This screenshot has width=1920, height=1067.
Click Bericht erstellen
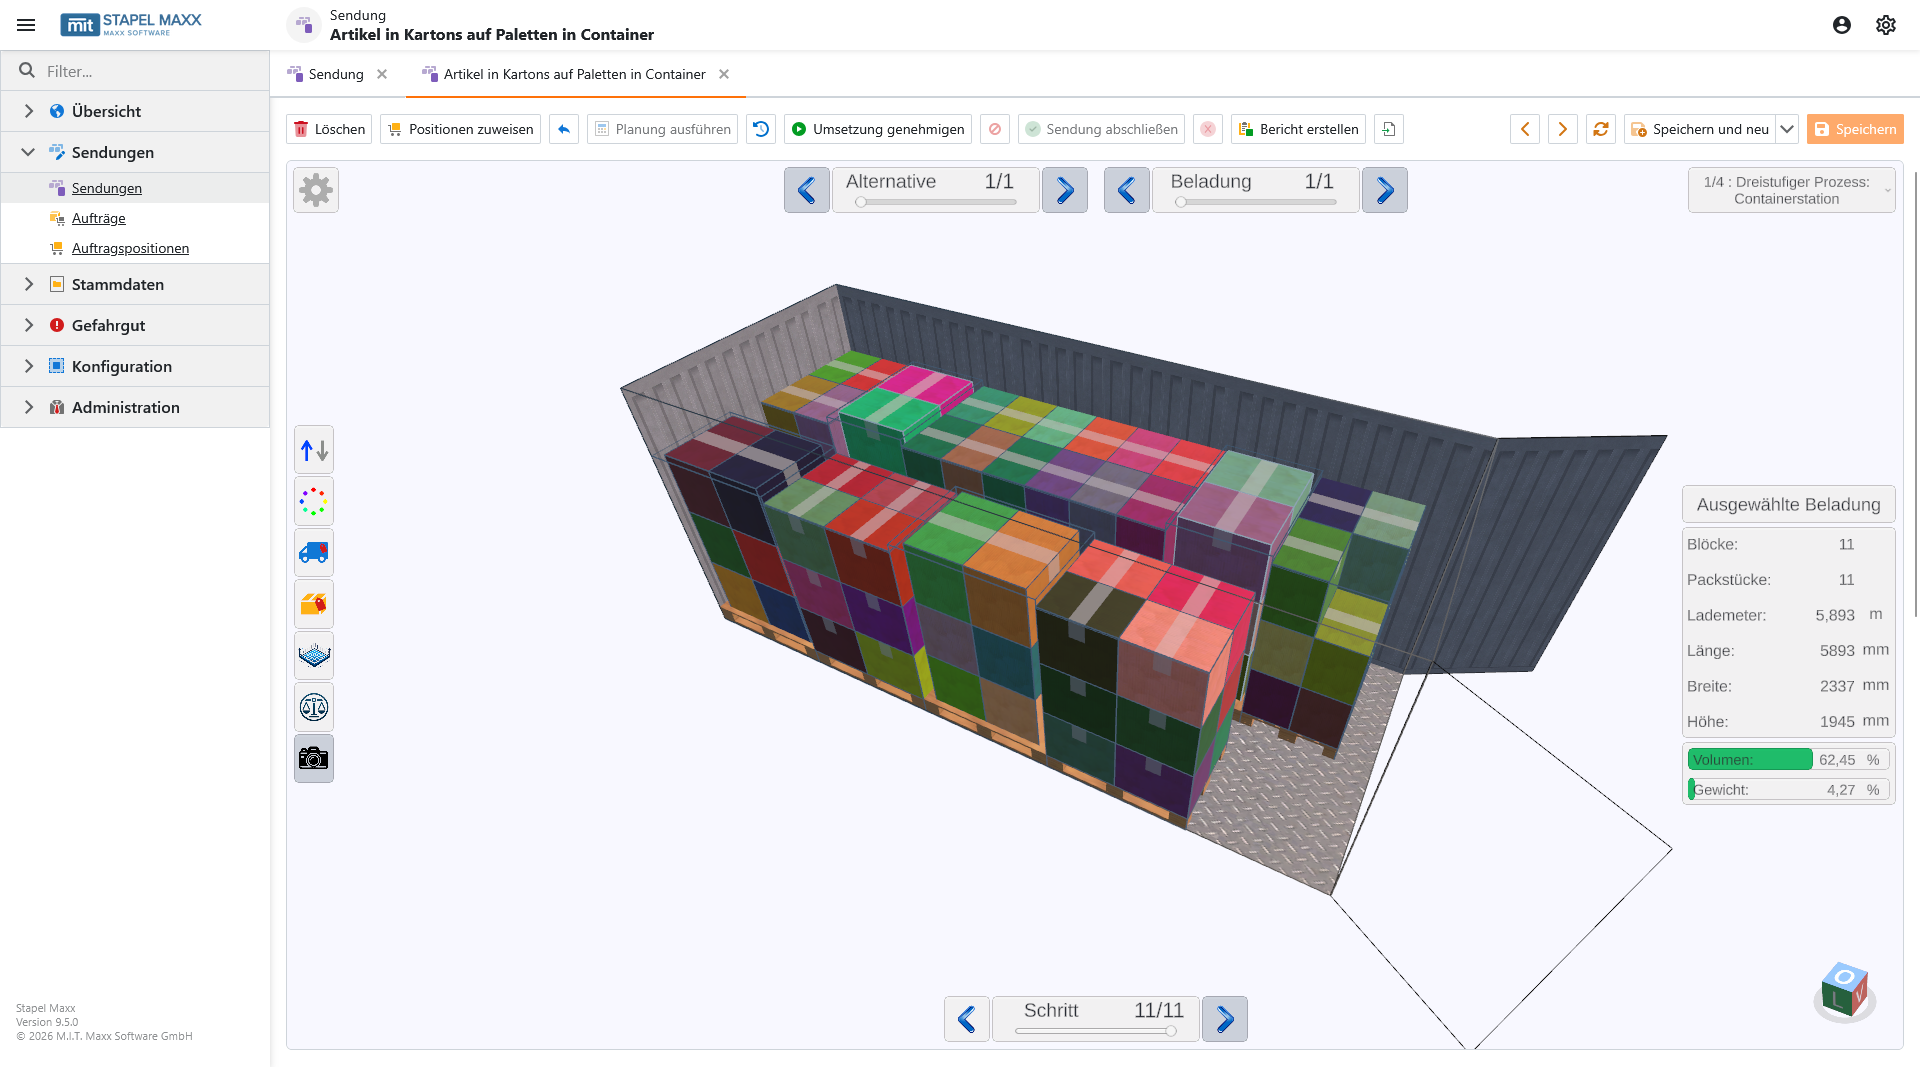coord(1298,129)
